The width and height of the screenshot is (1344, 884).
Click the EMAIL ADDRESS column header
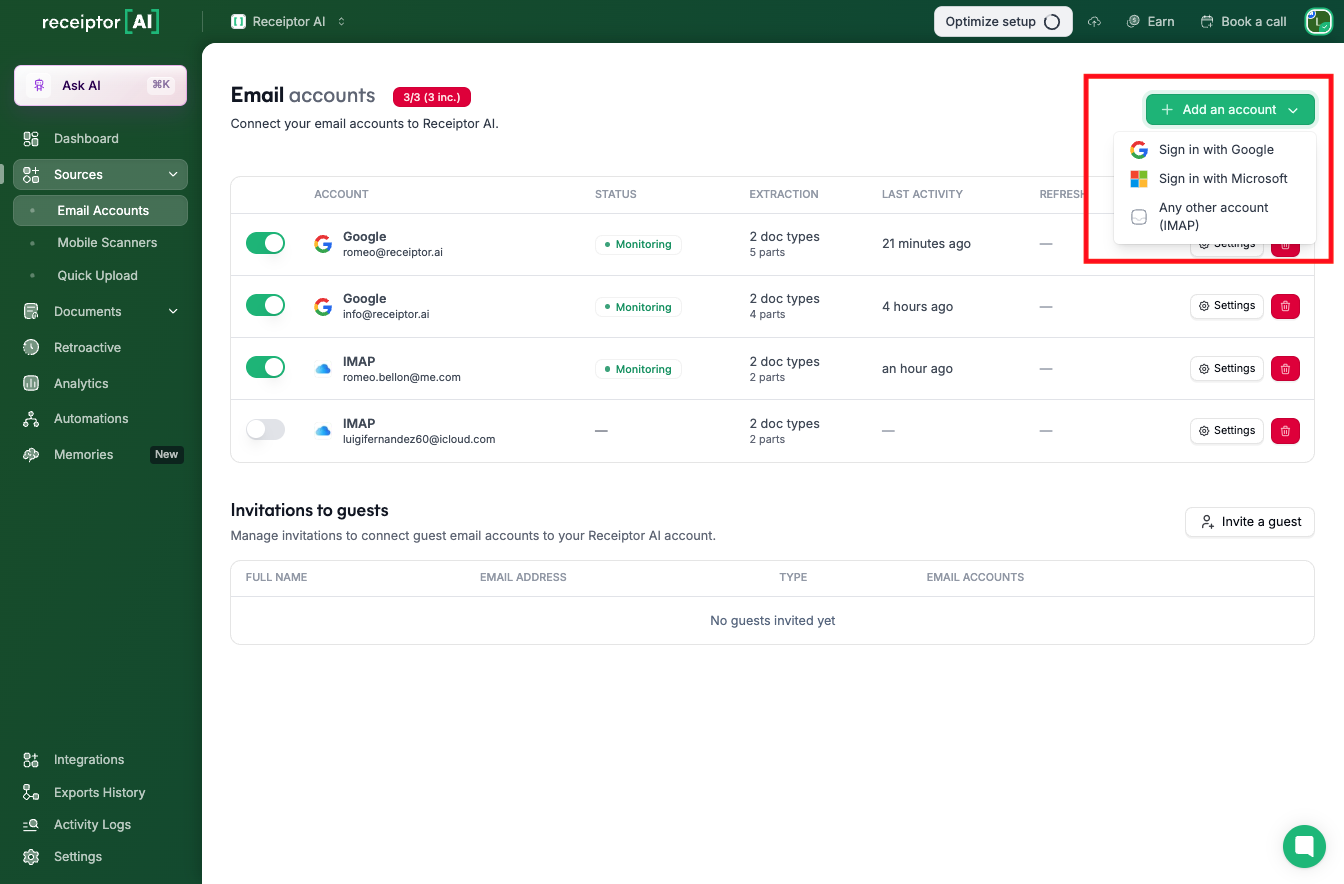523,578
